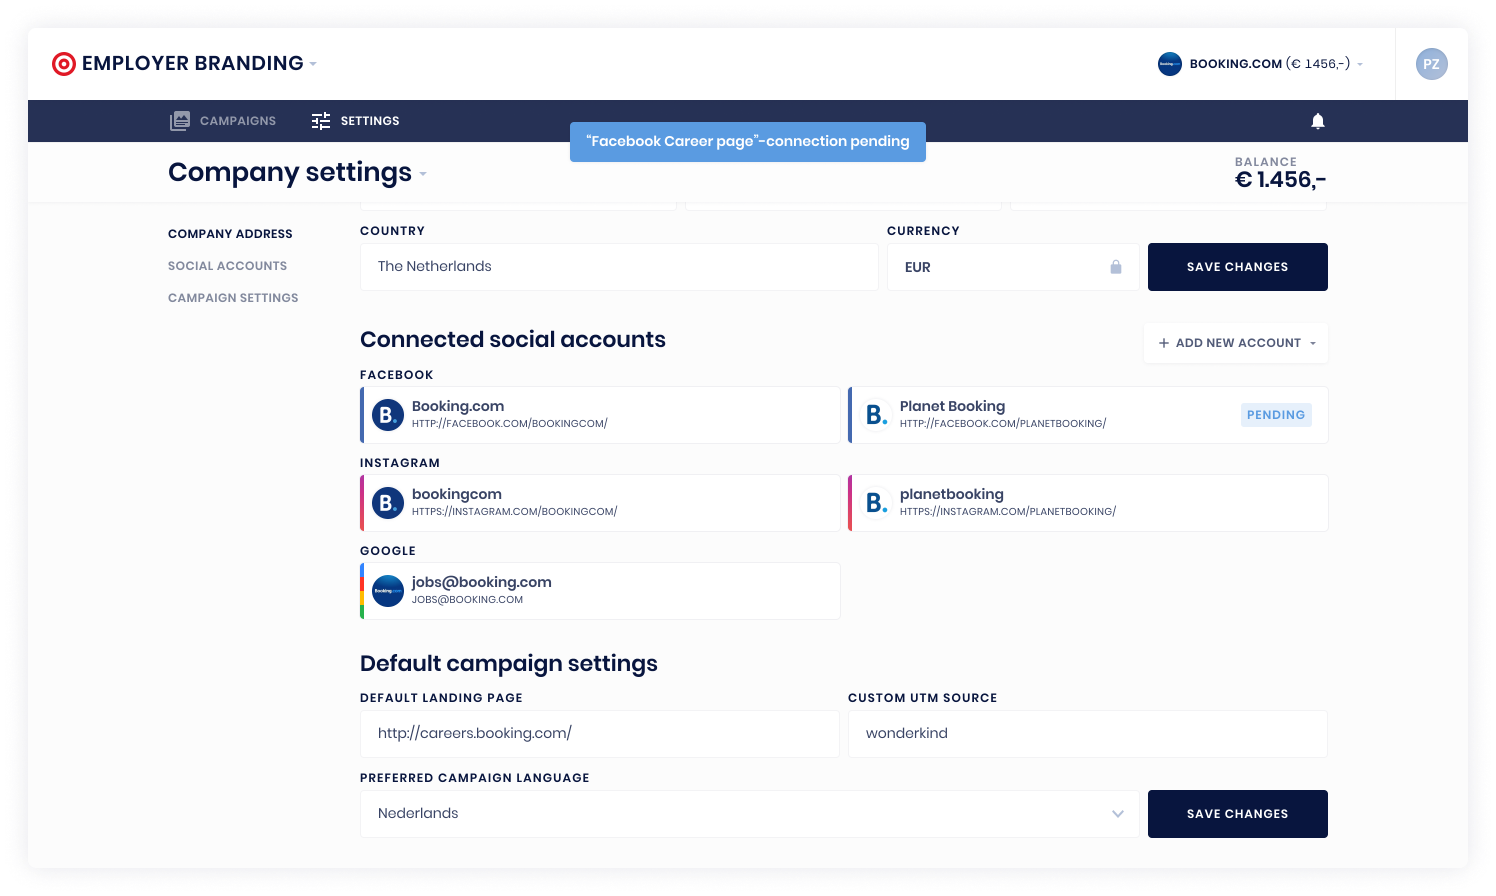
Task: Click the Campaigns stack icon
Action: pyautogui.click(x=180, y=121)
